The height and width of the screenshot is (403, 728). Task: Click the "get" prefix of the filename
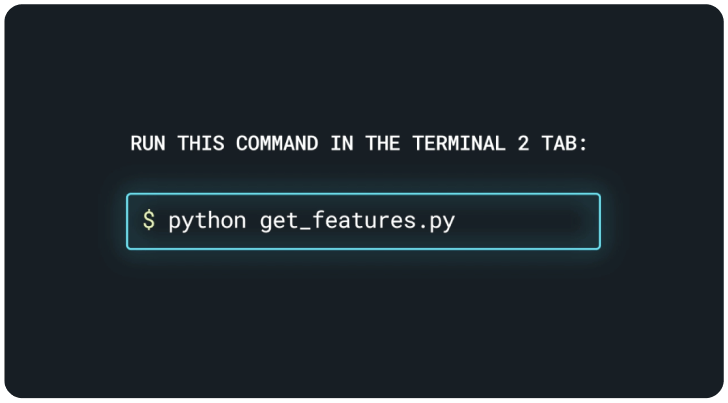(277, 220)
